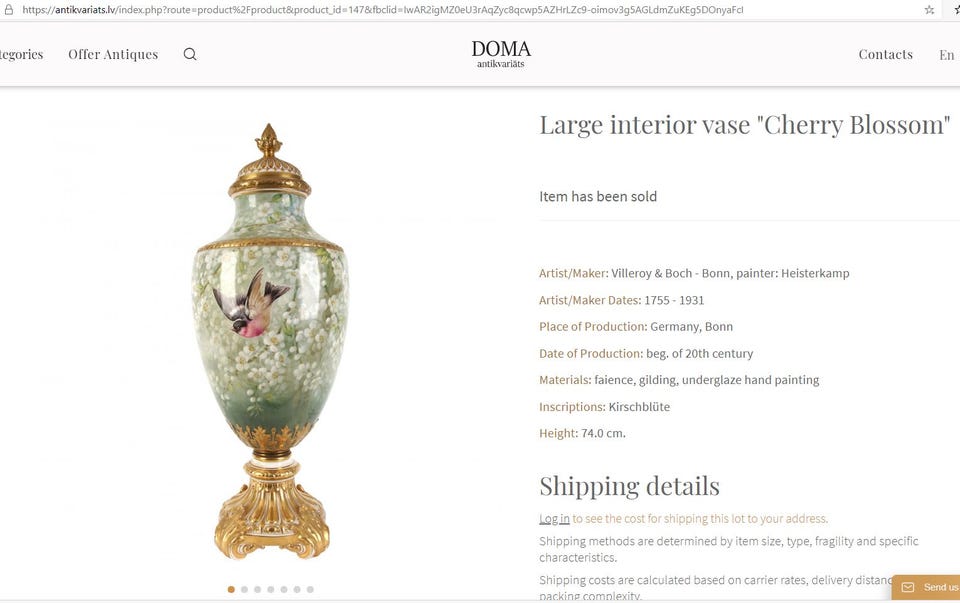This screenshot has width=960, height=603.
Task: Click the Cherry Blossom vase image
Action: pyautogui.click(x=271, y=342)
